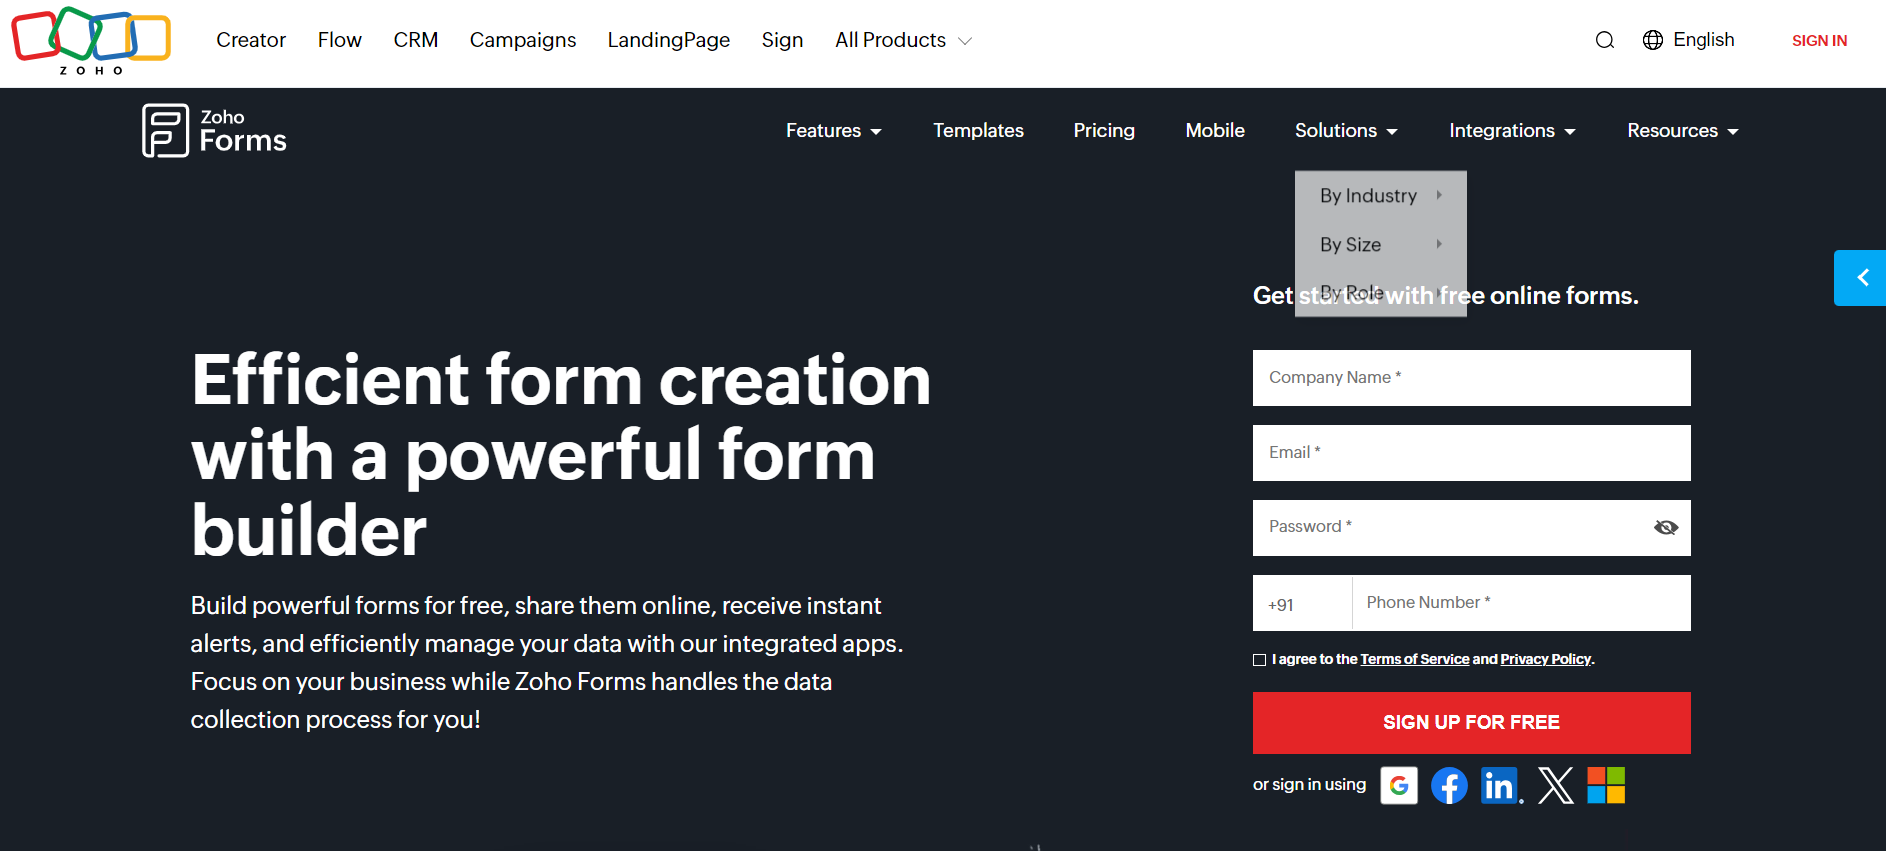This screenshot has width=1886, height=851.
Task: Open the Resources dropdown menu
Action: [1683, 131]
